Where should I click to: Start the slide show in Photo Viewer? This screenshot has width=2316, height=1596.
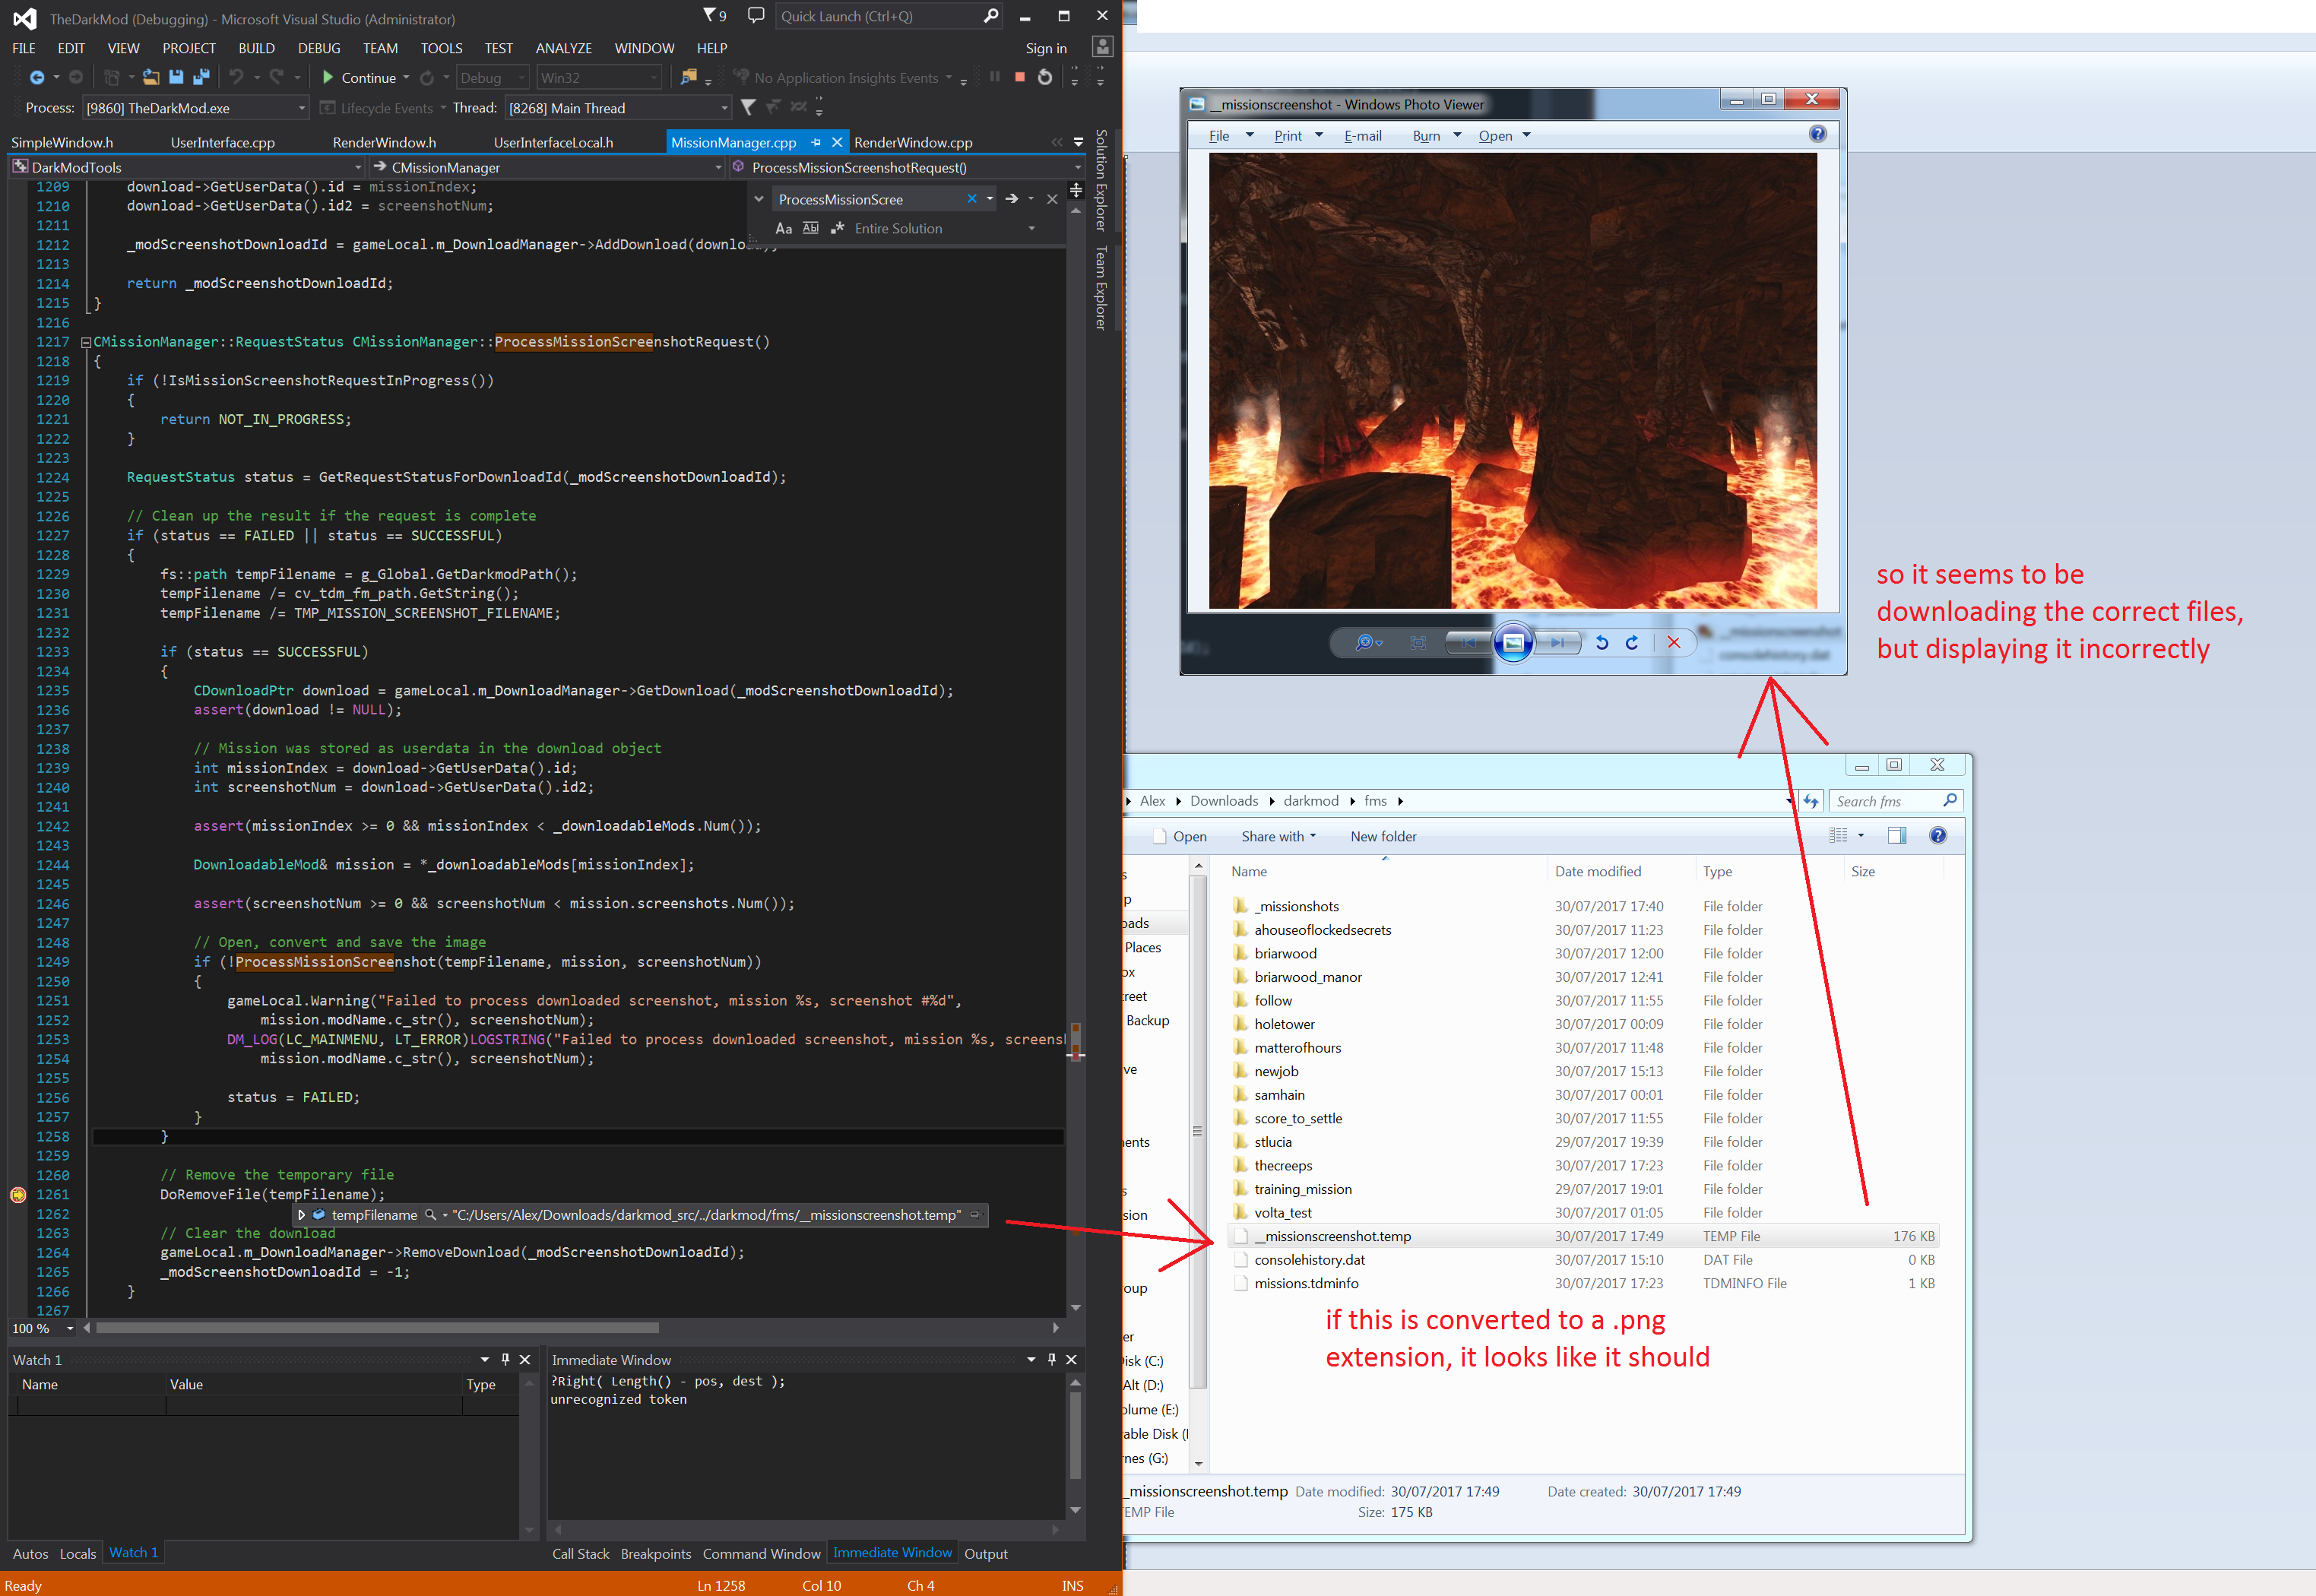[x=1513, y=642]
